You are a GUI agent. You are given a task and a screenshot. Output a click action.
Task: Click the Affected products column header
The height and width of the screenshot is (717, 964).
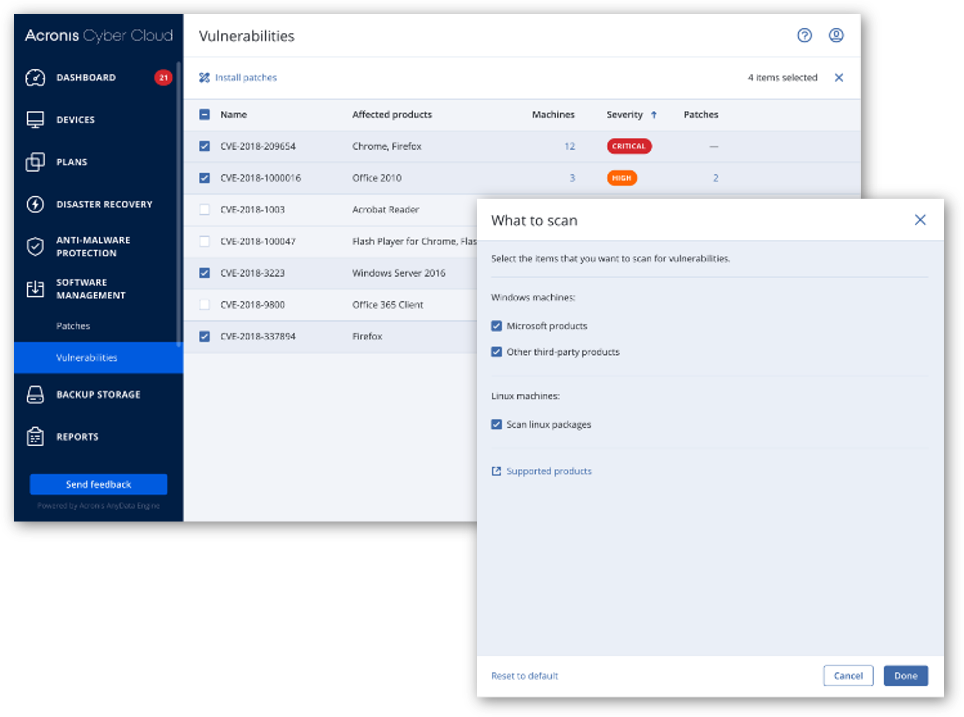coord(392,114)
